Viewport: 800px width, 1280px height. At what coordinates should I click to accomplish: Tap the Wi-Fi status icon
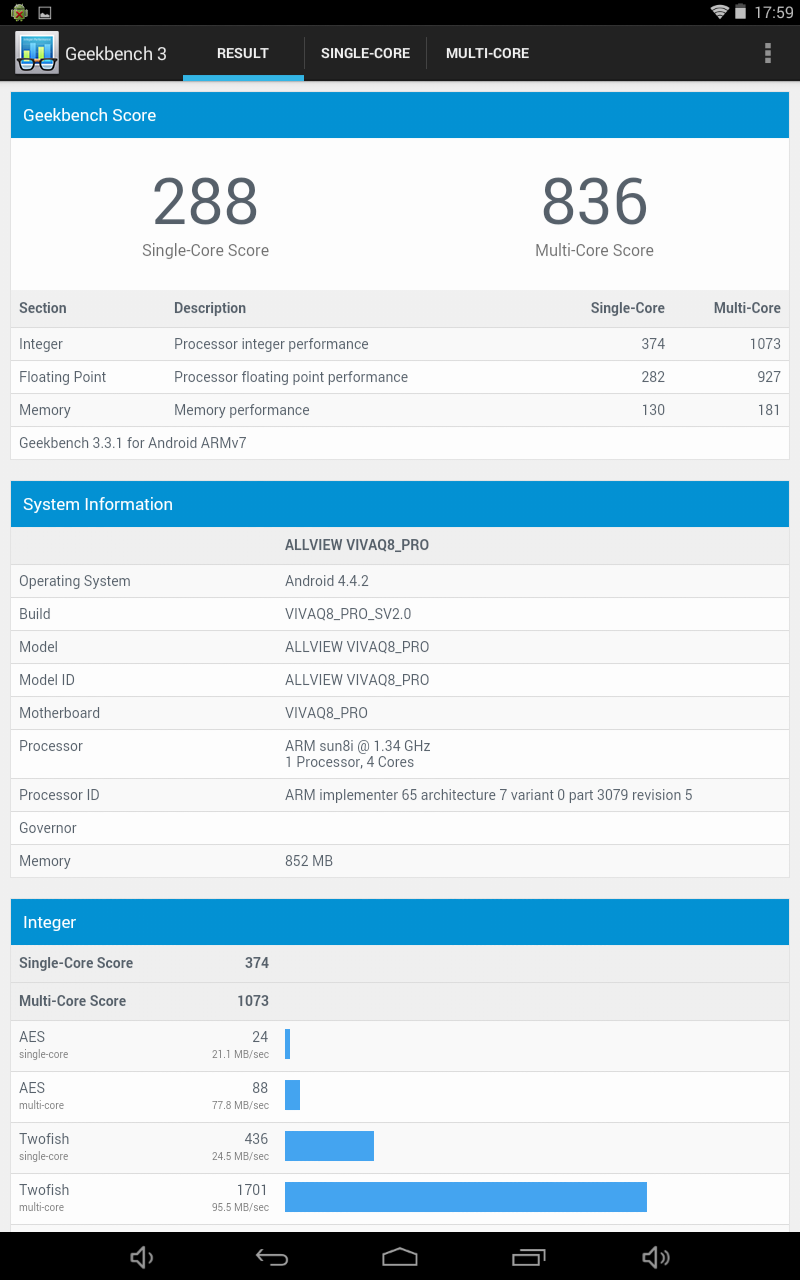(719, 12)
